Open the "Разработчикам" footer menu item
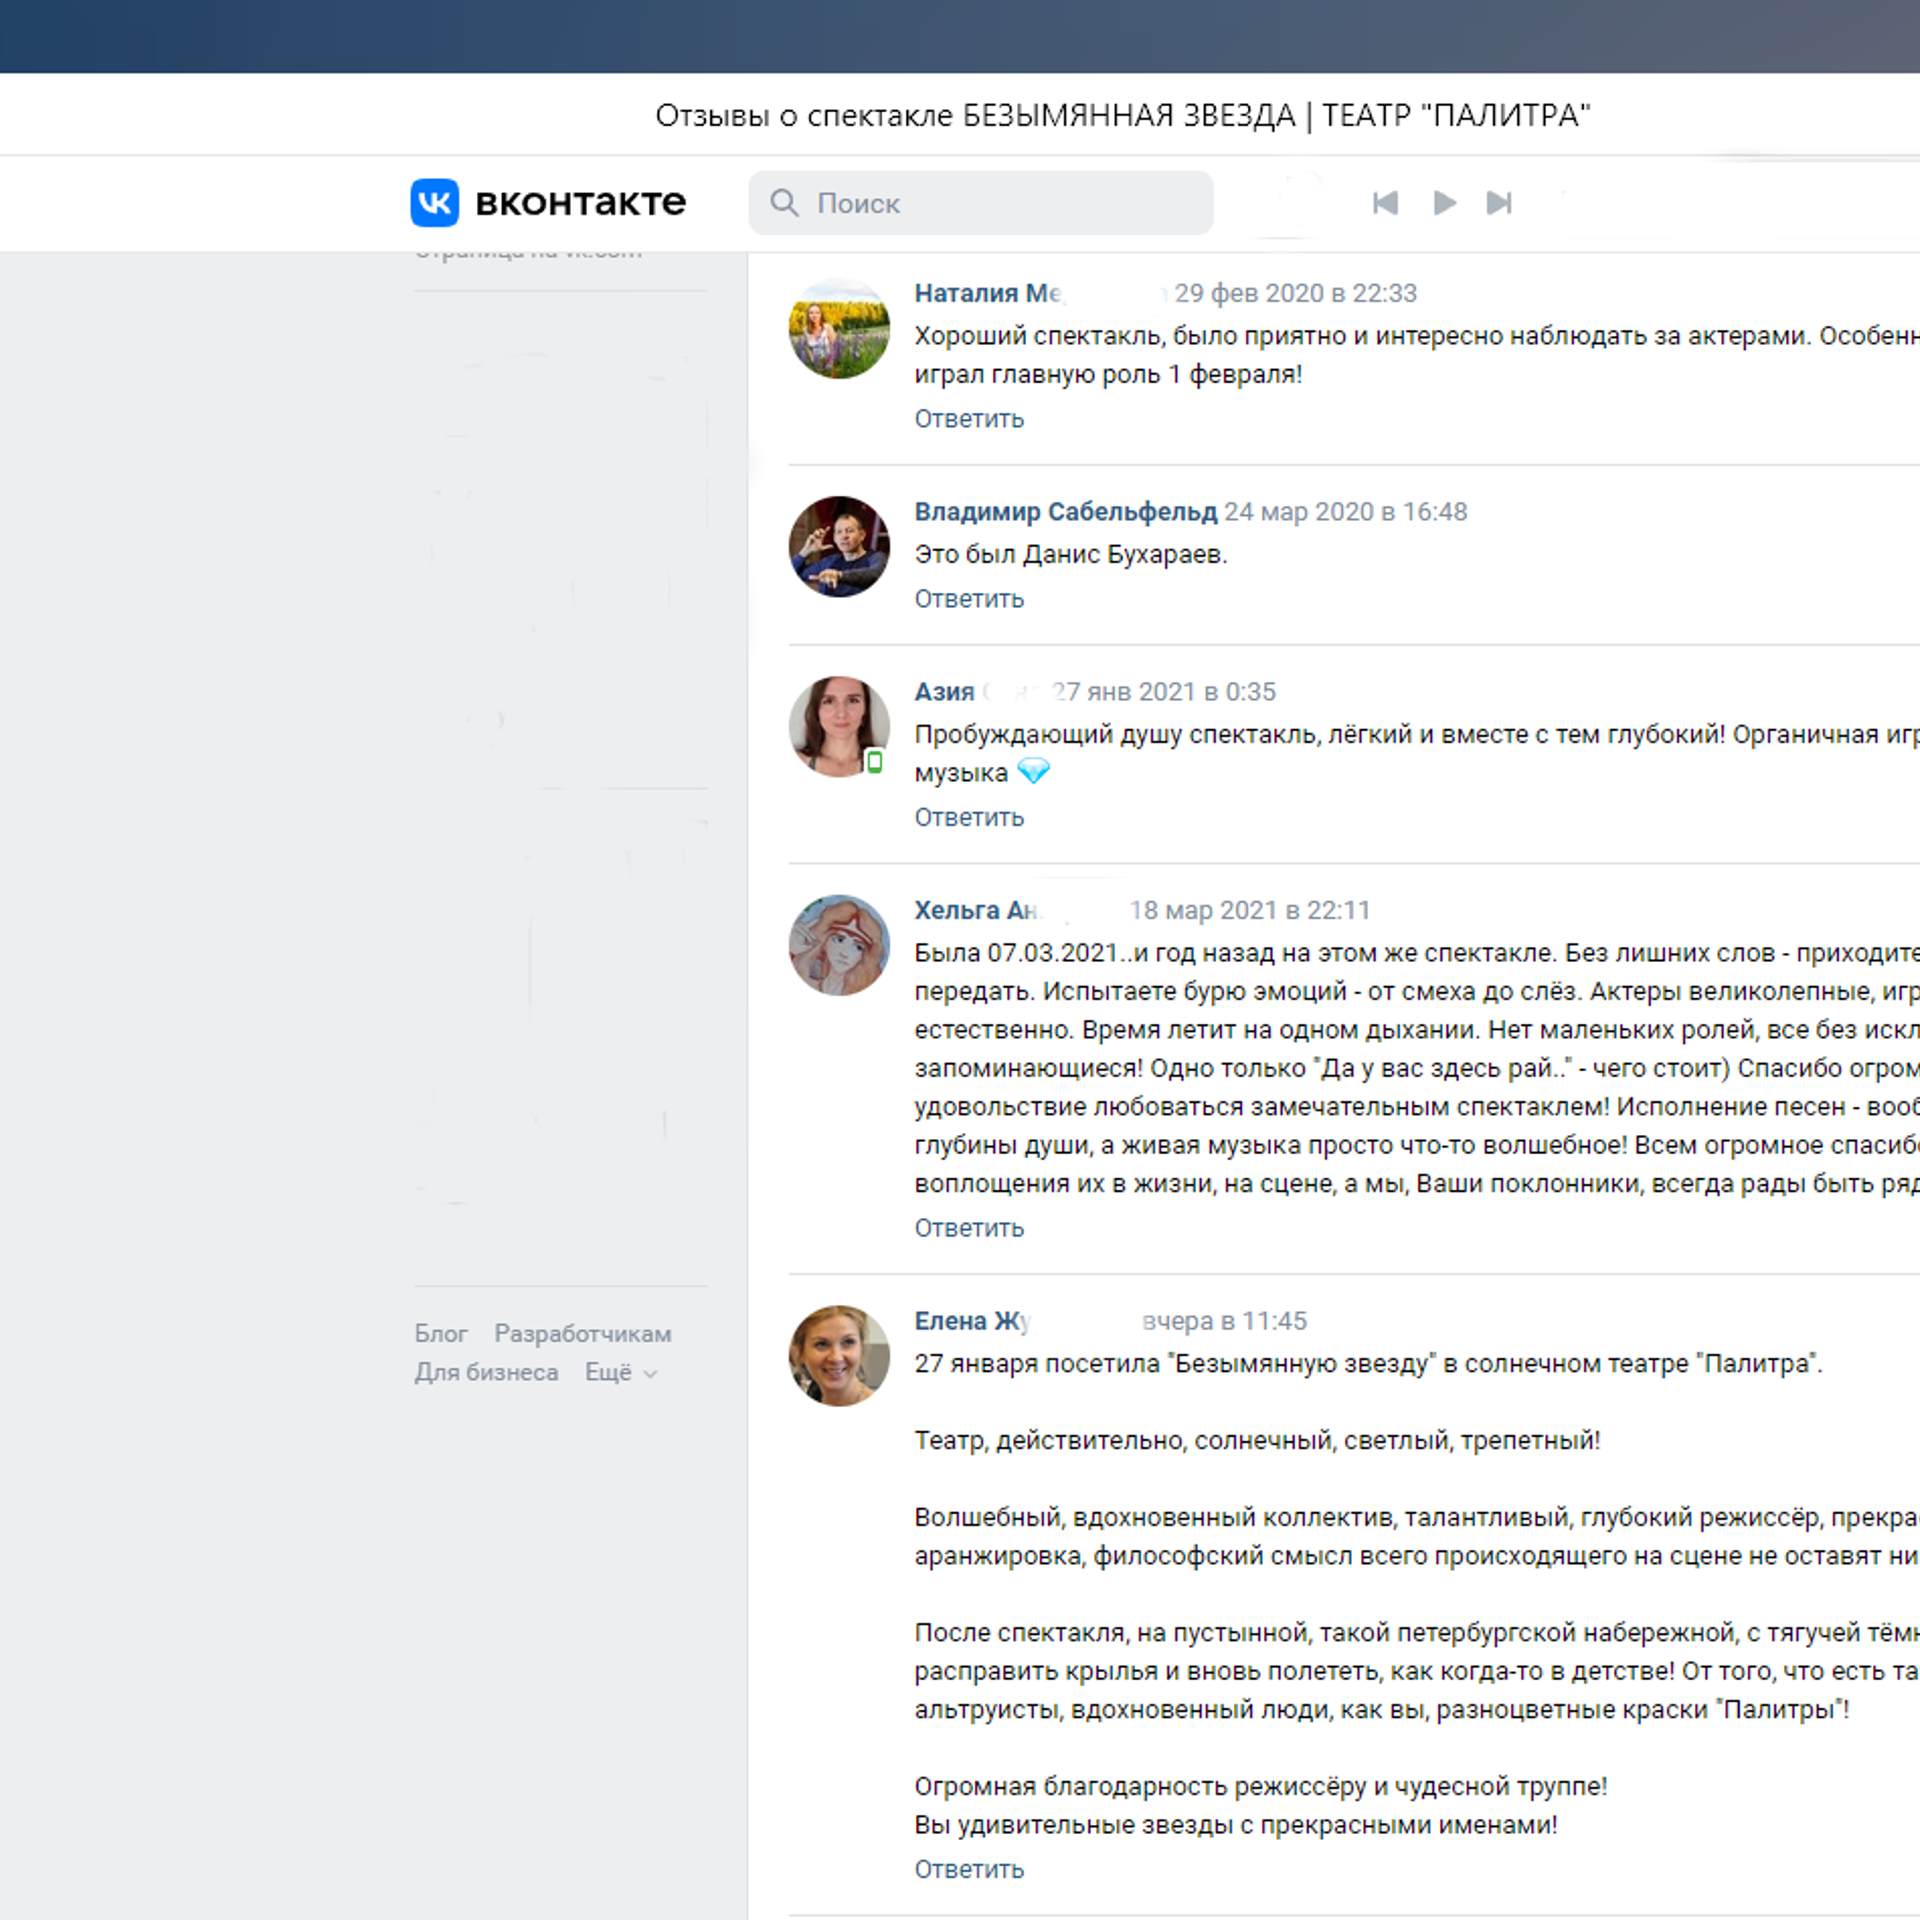 click(582, 1333)
